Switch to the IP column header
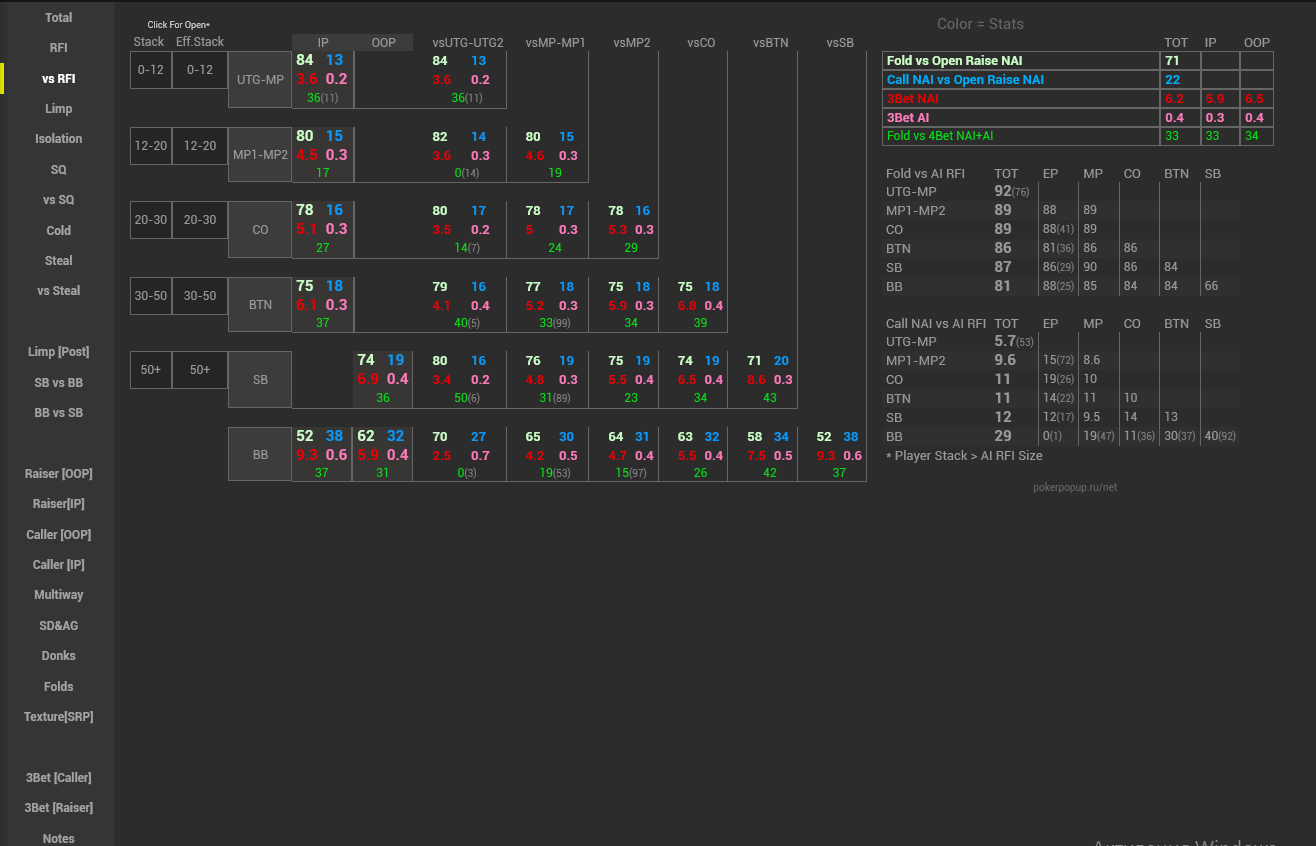Screen dimensions: 1316x846 (323, 43)
